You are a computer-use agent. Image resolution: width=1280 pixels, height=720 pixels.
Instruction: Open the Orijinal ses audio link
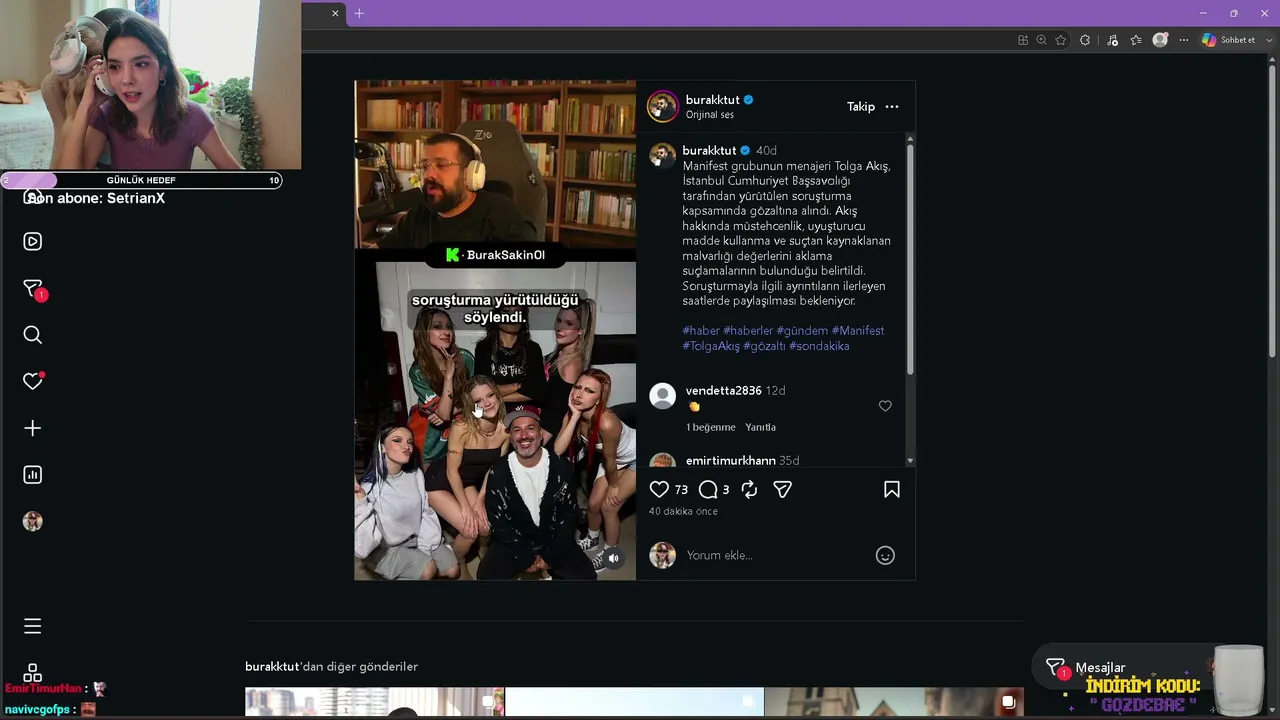710,115
